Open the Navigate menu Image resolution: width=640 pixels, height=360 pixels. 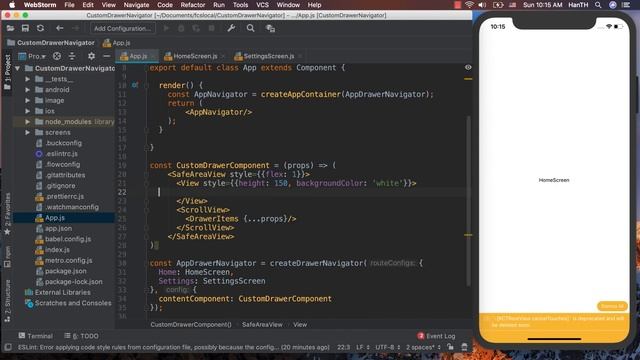coord(136,5)
